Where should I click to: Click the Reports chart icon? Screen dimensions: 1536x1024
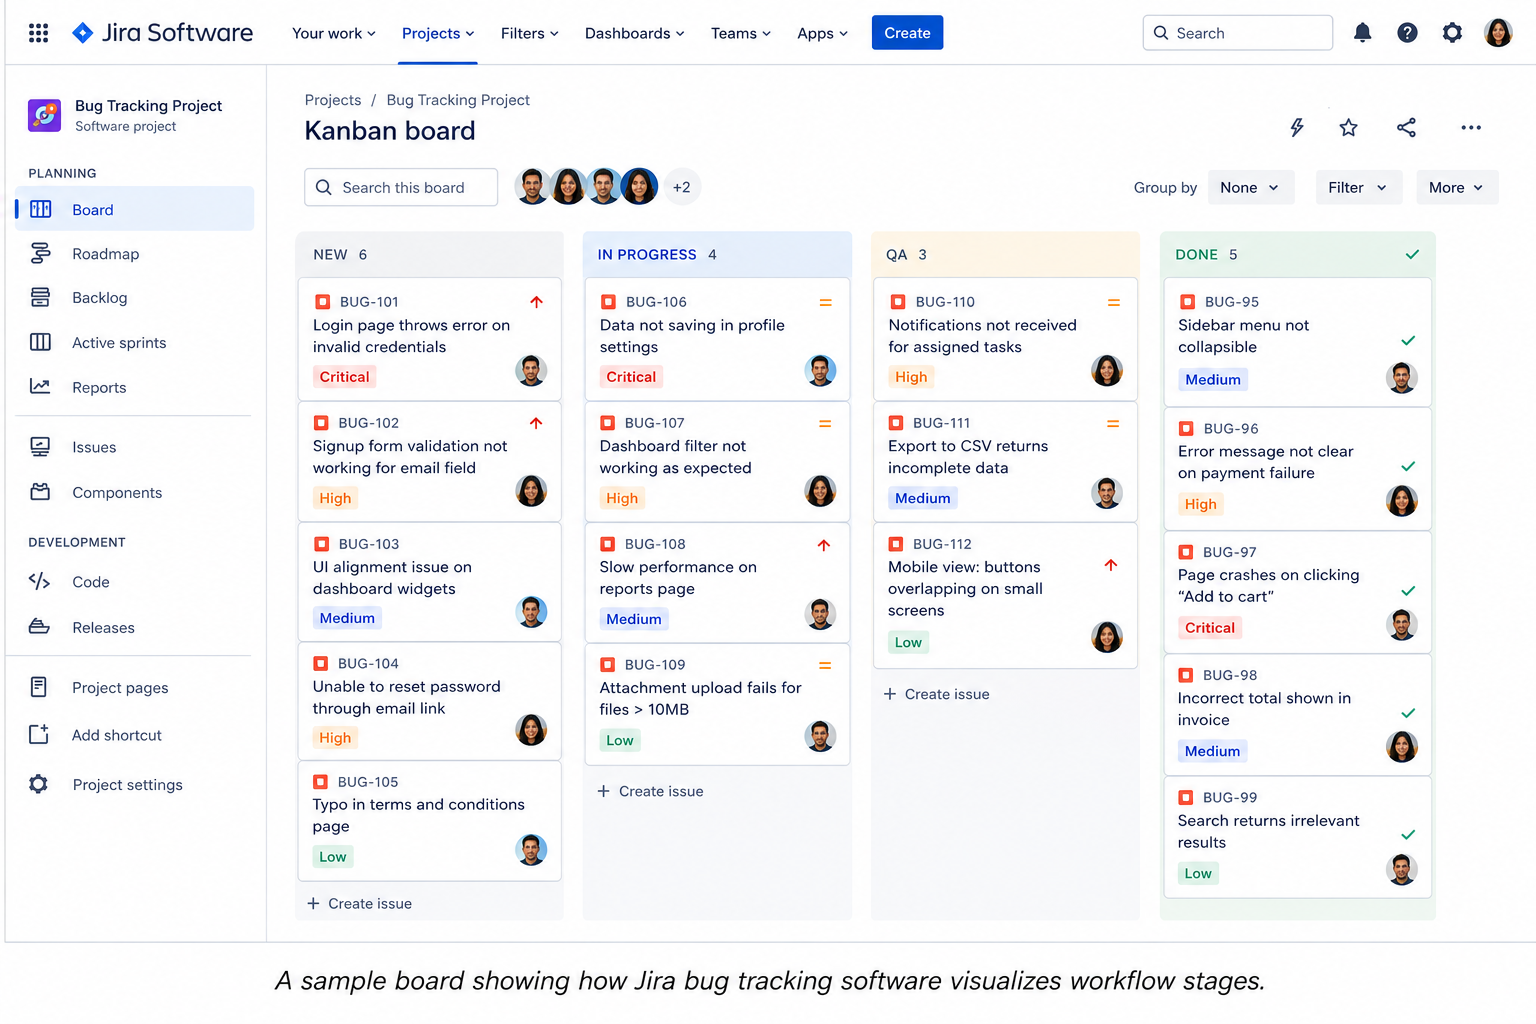coord(40,386)
